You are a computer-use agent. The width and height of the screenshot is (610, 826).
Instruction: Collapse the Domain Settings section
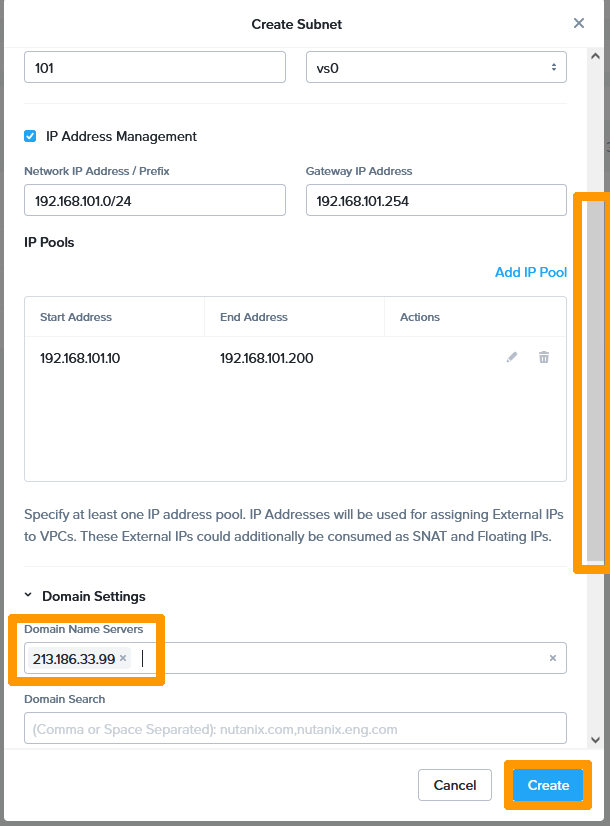(29, 595)
